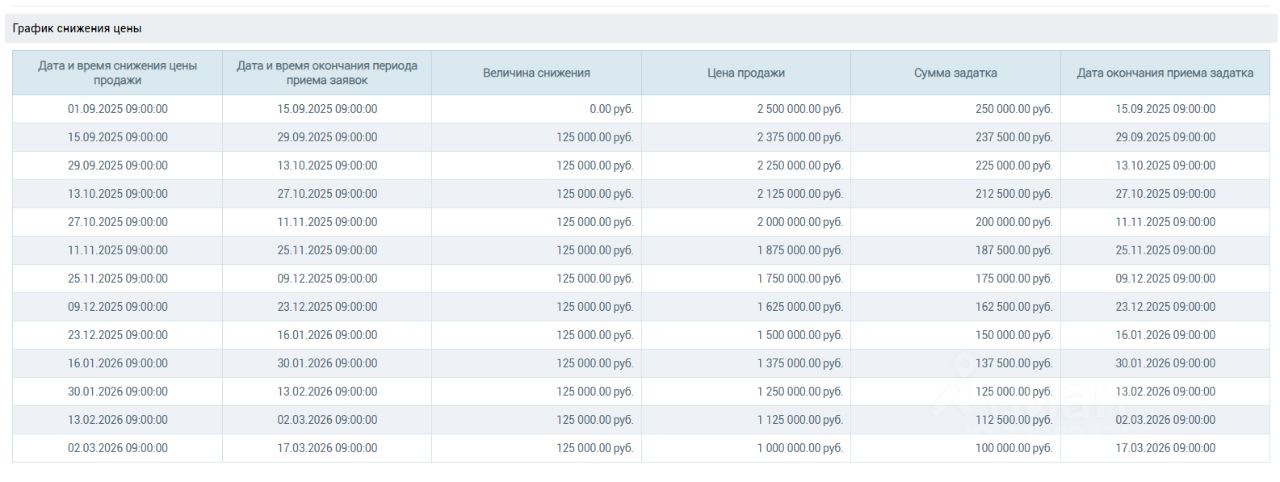
Task: Click the deposit amount 250 000.00 руб.
Action: pyautogui.click(x=1014, y=109)
